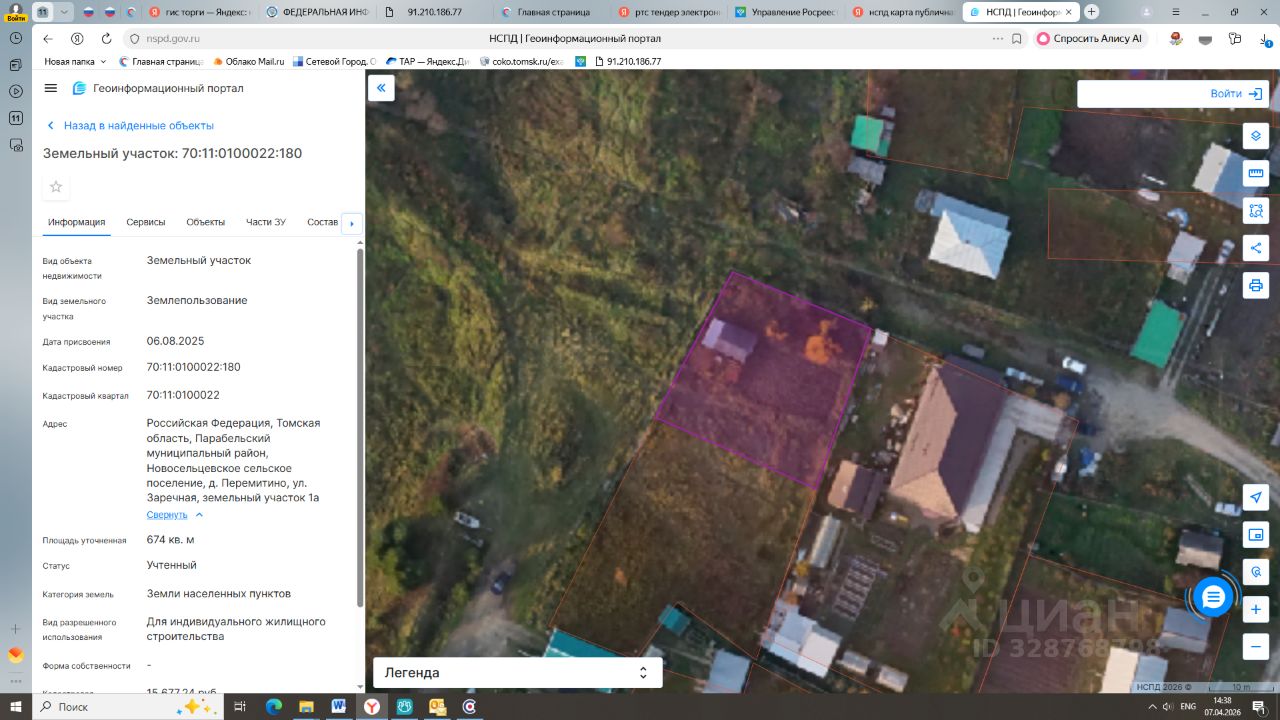Click the date value 06.08.2025
The width and height of the screenshot is (1280, 720).
click(x=175, y=341)
